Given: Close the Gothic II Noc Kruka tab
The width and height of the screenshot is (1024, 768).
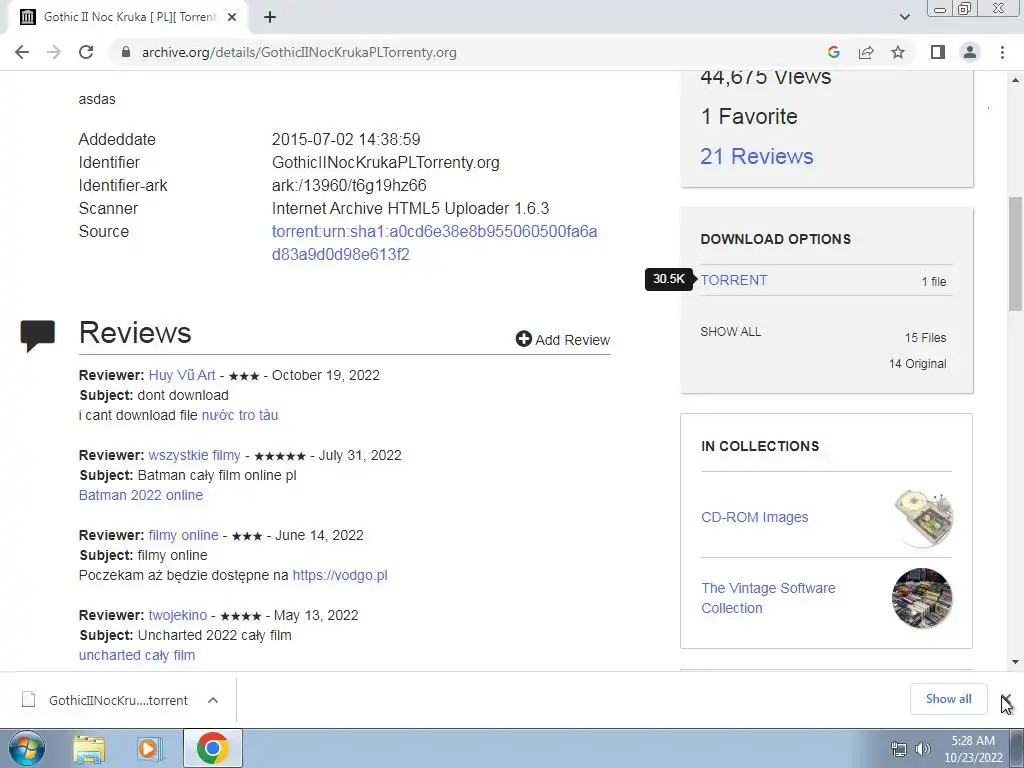Looking at the screenshot, I should [232, 17].
